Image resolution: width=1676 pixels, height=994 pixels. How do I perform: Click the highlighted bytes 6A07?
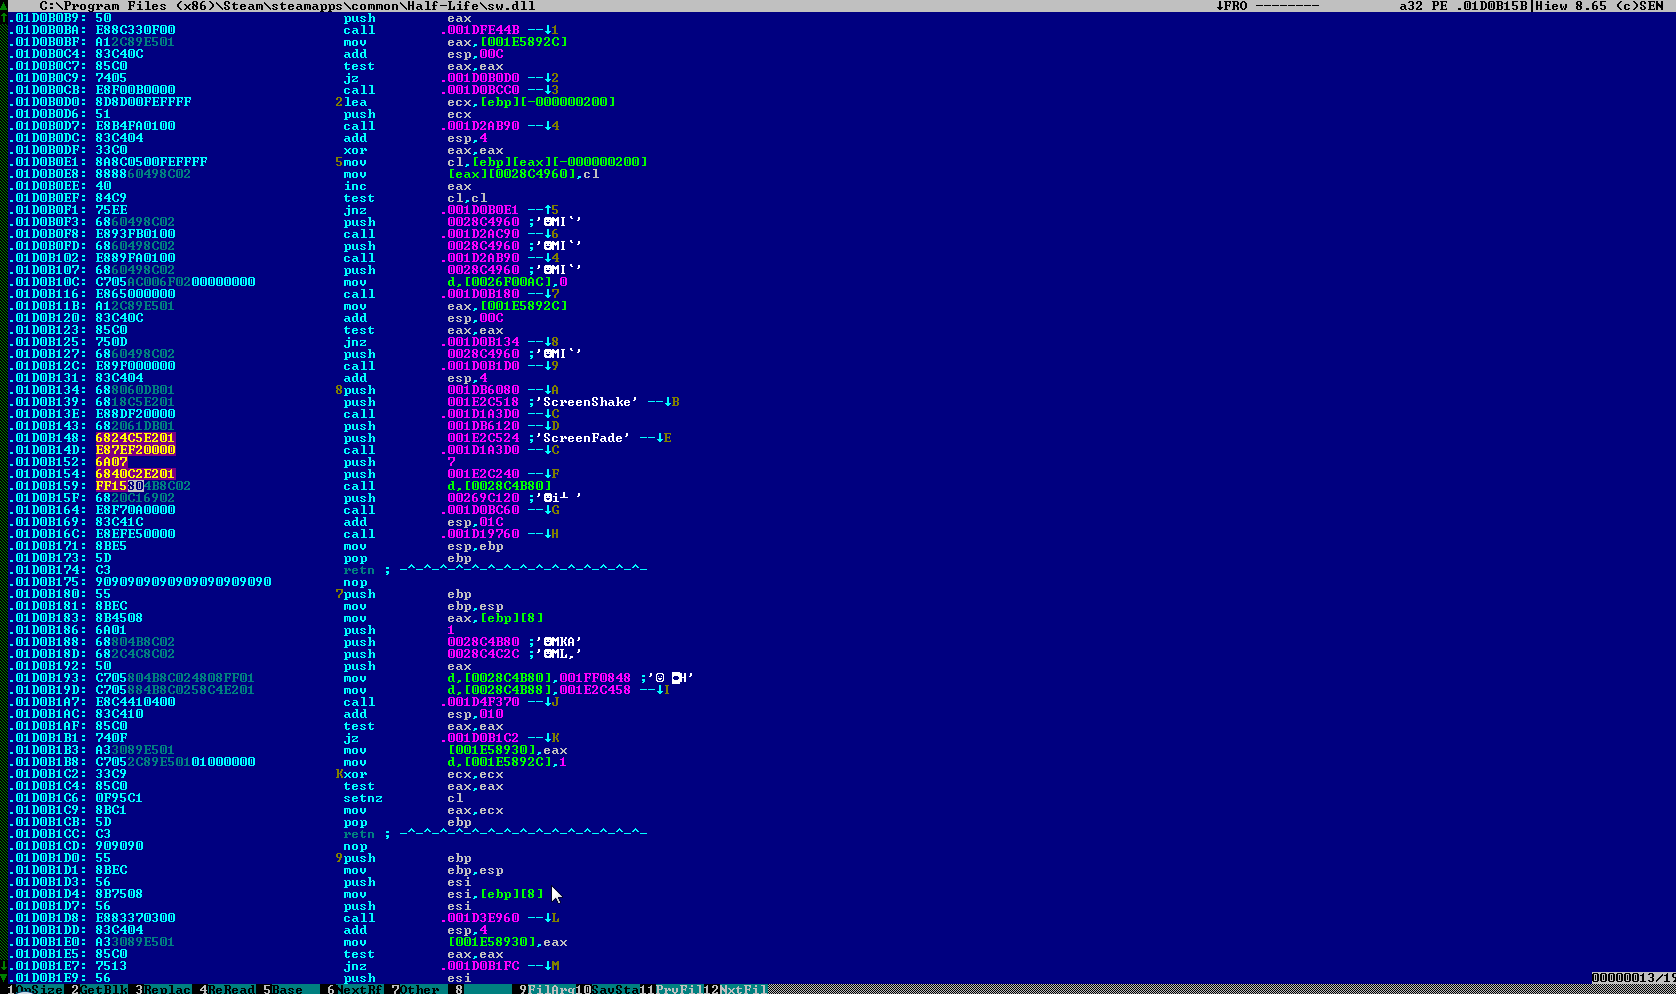112,462
